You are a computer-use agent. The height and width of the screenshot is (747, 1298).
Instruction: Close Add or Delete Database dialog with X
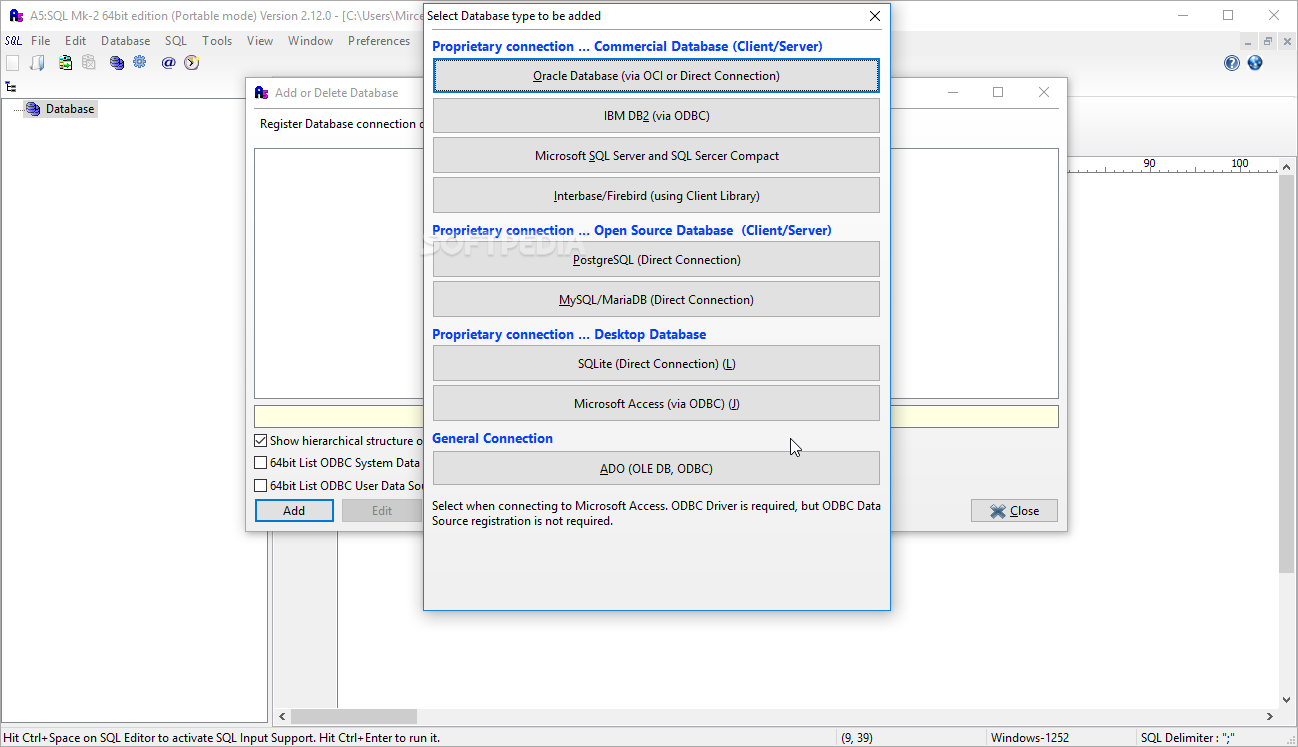(x=1044, y=92)
